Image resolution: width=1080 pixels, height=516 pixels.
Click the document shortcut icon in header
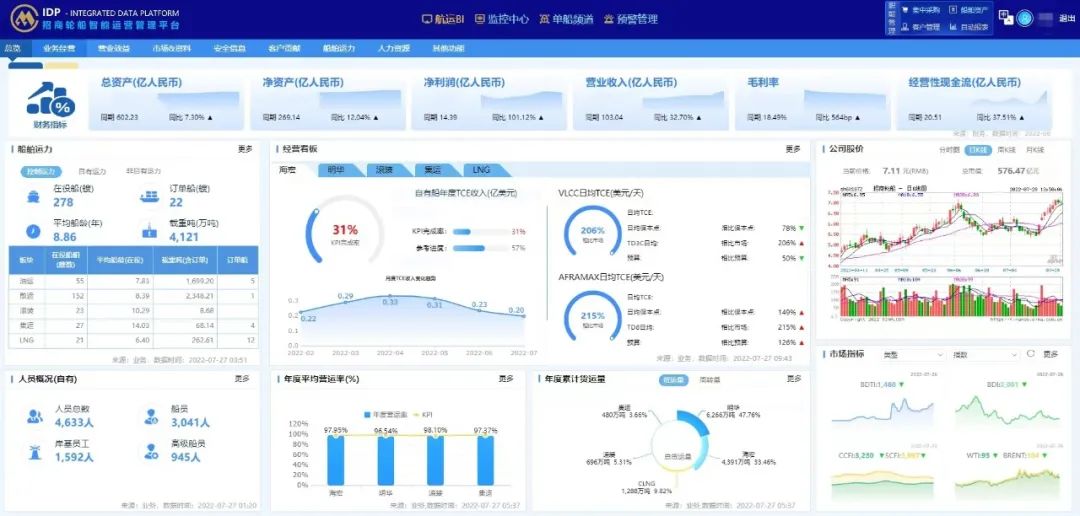953,10
